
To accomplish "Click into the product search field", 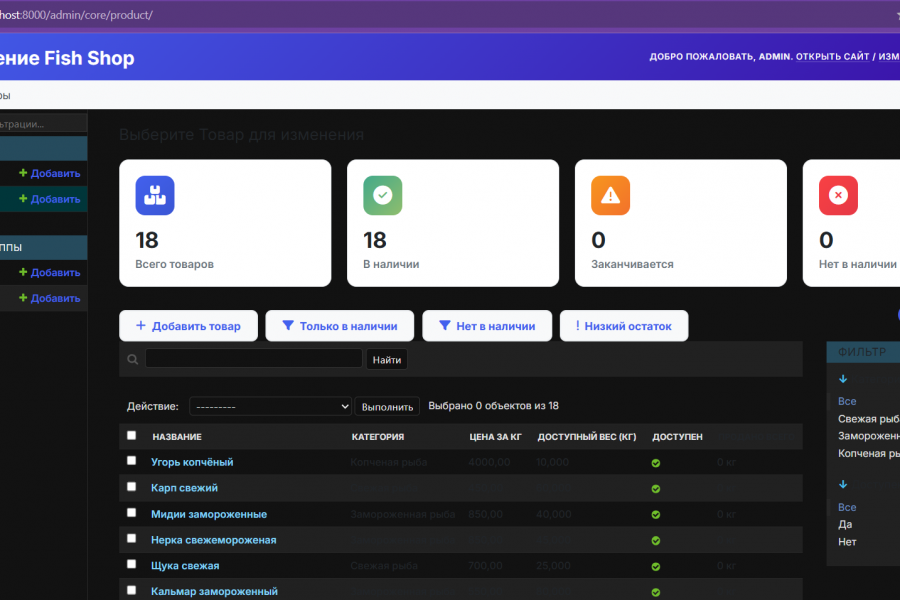I will (254, 359).
